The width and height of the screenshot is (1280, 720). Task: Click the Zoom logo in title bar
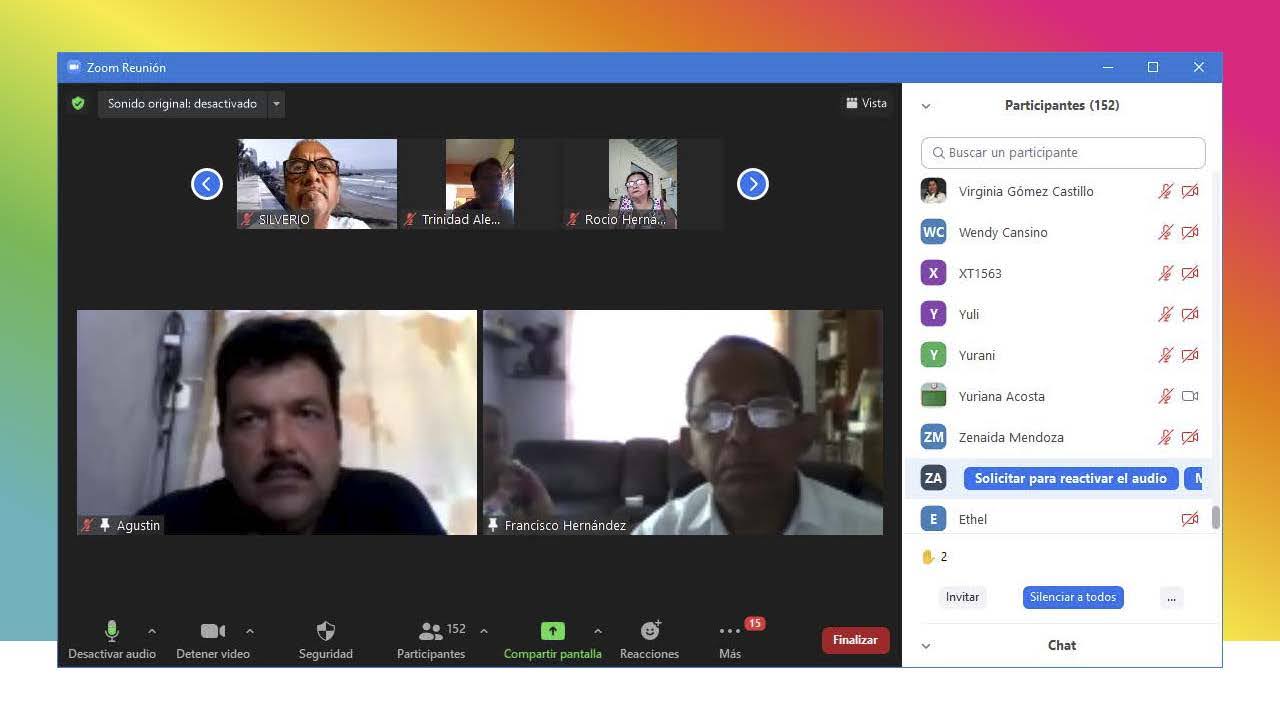pyautogui.click(x=74, y=67)
